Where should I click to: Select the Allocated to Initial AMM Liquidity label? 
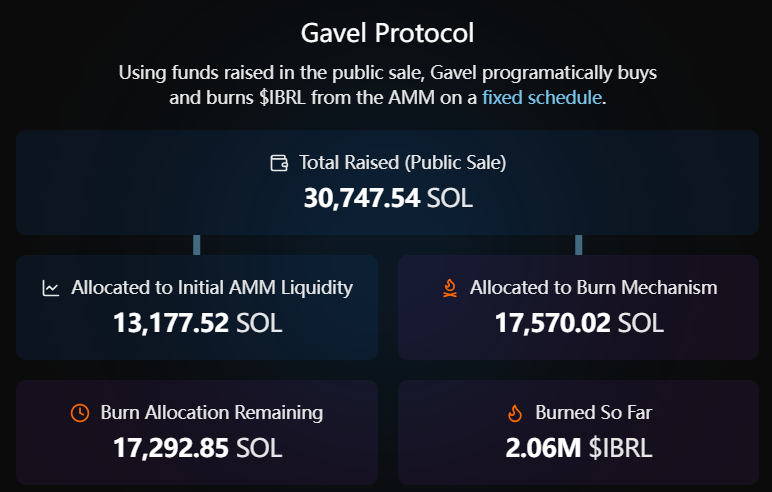click(x=212, y=288)
